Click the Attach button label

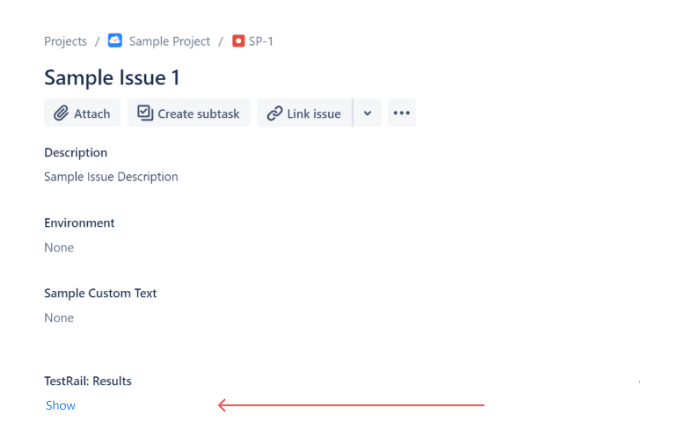[92, 114]
